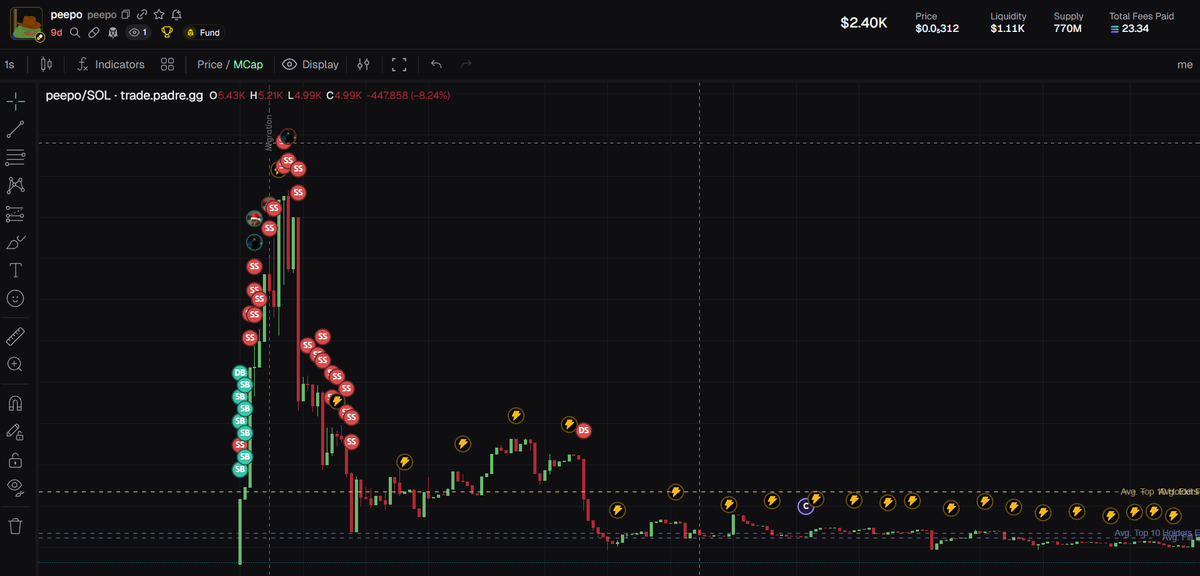Click the peepo token avatar
This screenshot has width=1200, height=576.
point(28,23)
